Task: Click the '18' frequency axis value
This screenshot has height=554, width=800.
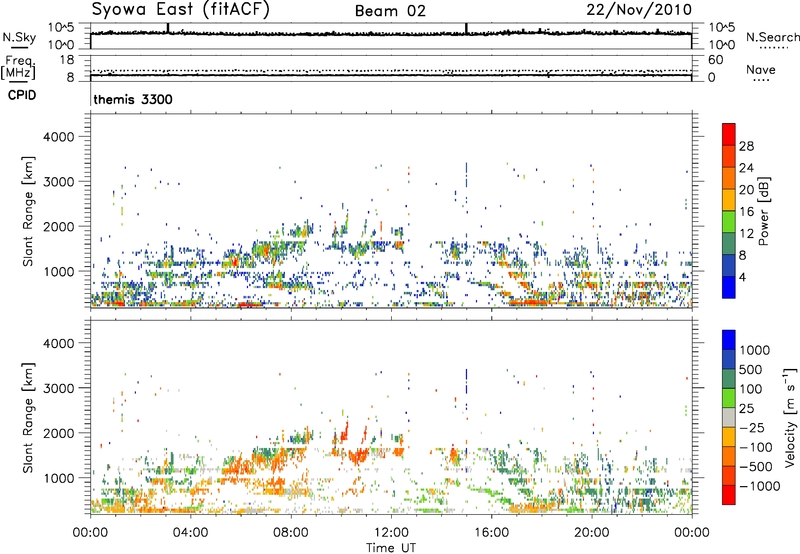Action: click(67, 60)
